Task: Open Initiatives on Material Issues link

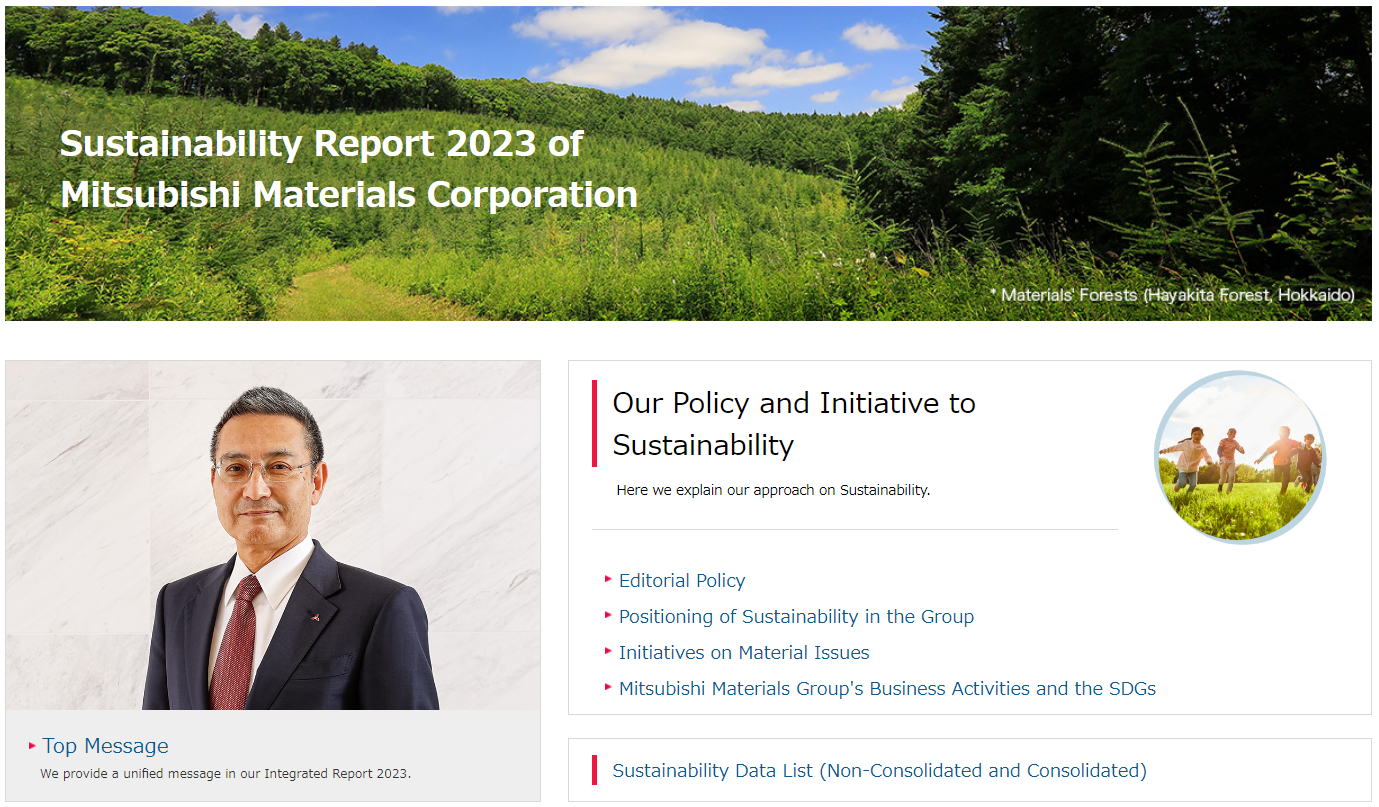Action: 744,653
